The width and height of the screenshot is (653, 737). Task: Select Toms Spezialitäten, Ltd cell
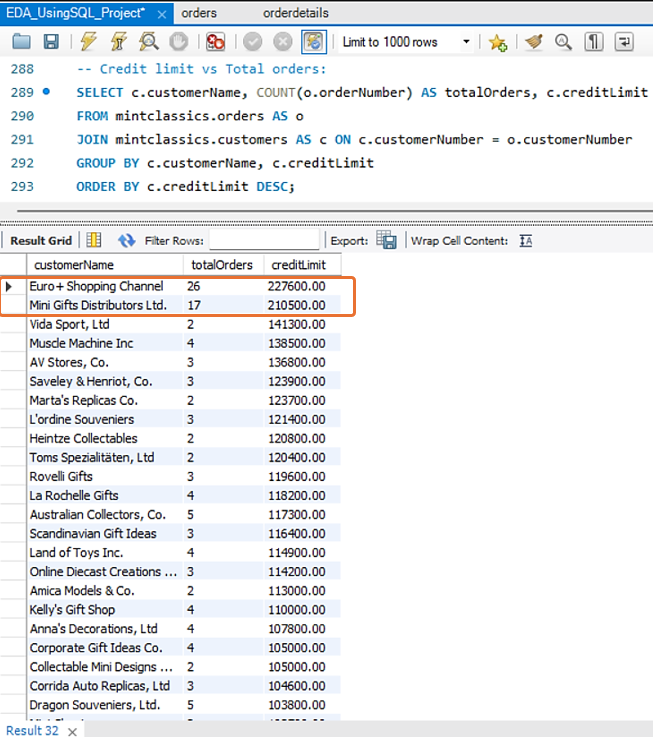105,458
